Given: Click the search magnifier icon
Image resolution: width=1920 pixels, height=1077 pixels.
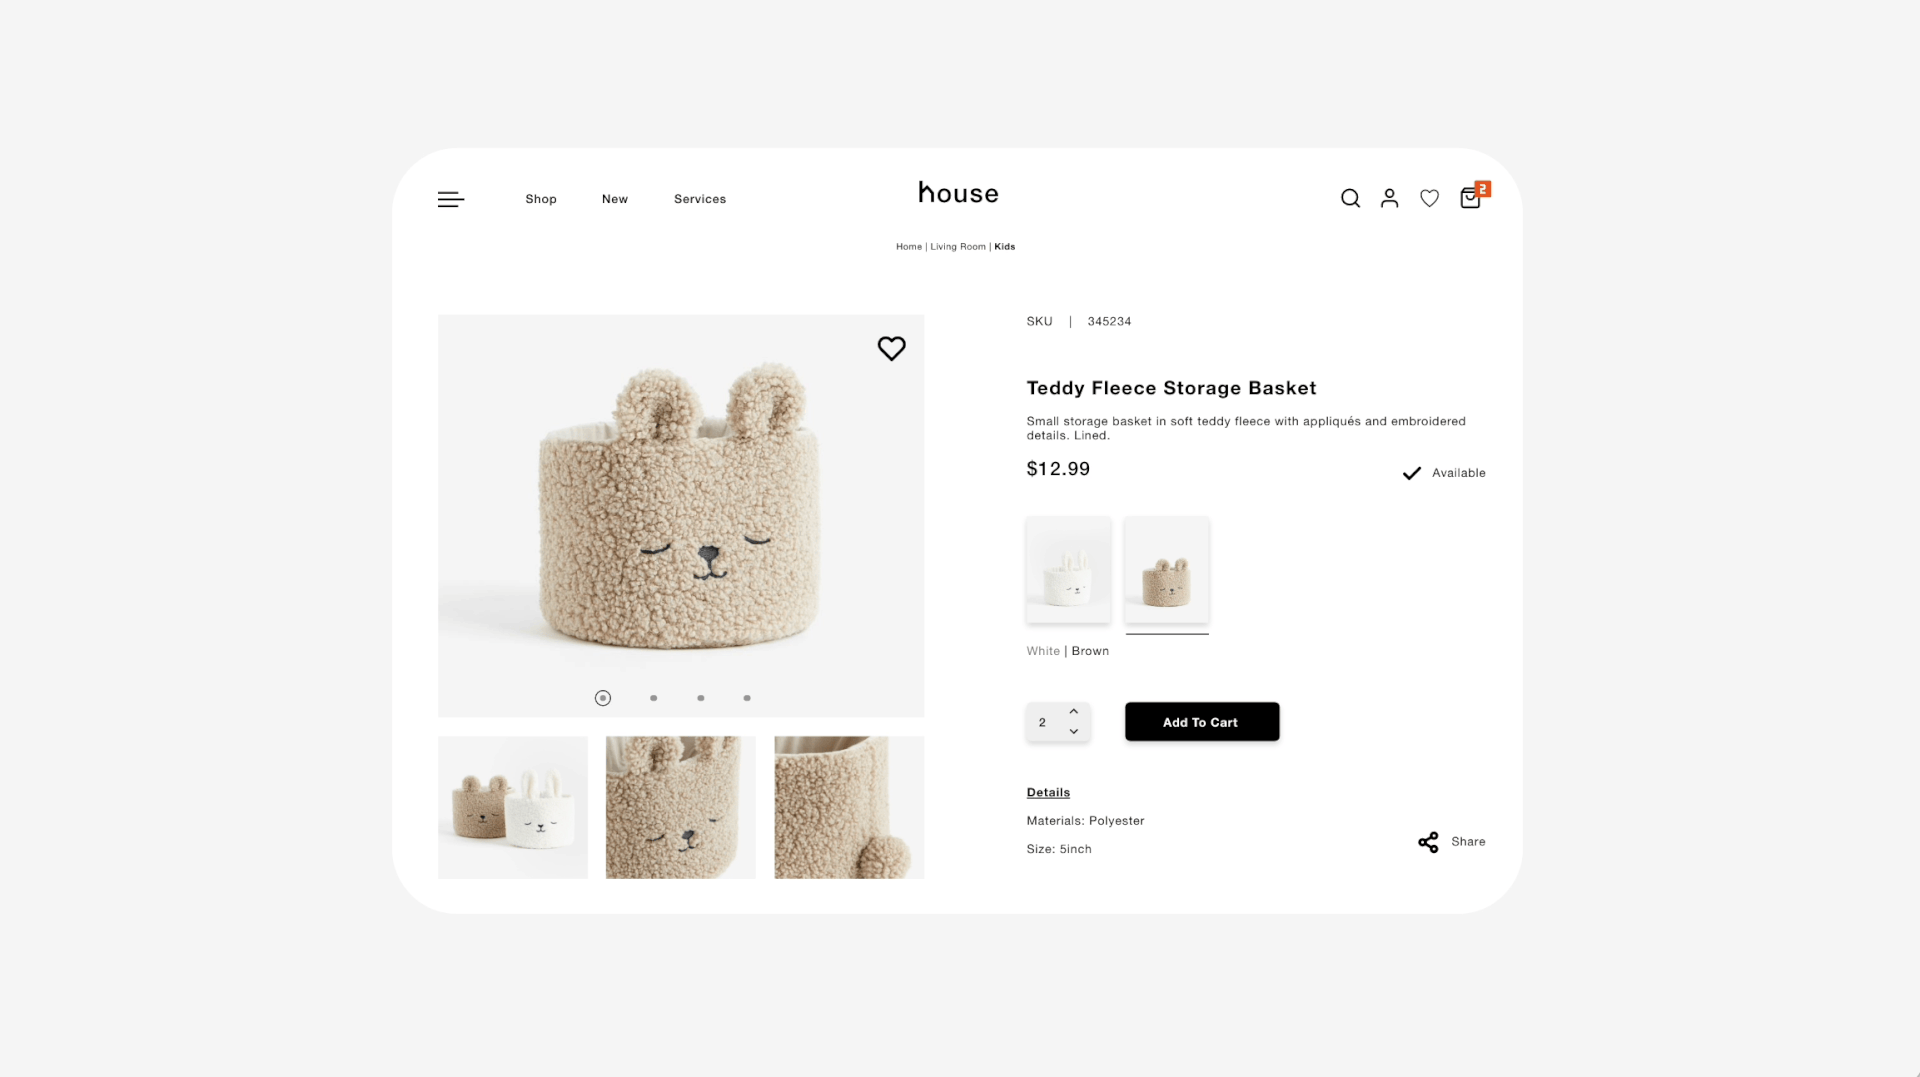Looking at the screenshot, I should [1350, 198].
